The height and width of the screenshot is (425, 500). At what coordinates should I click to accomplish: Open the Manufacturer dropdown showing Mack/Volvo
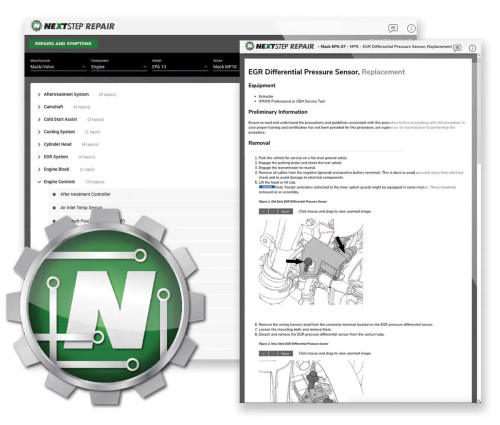coord(58,67)
